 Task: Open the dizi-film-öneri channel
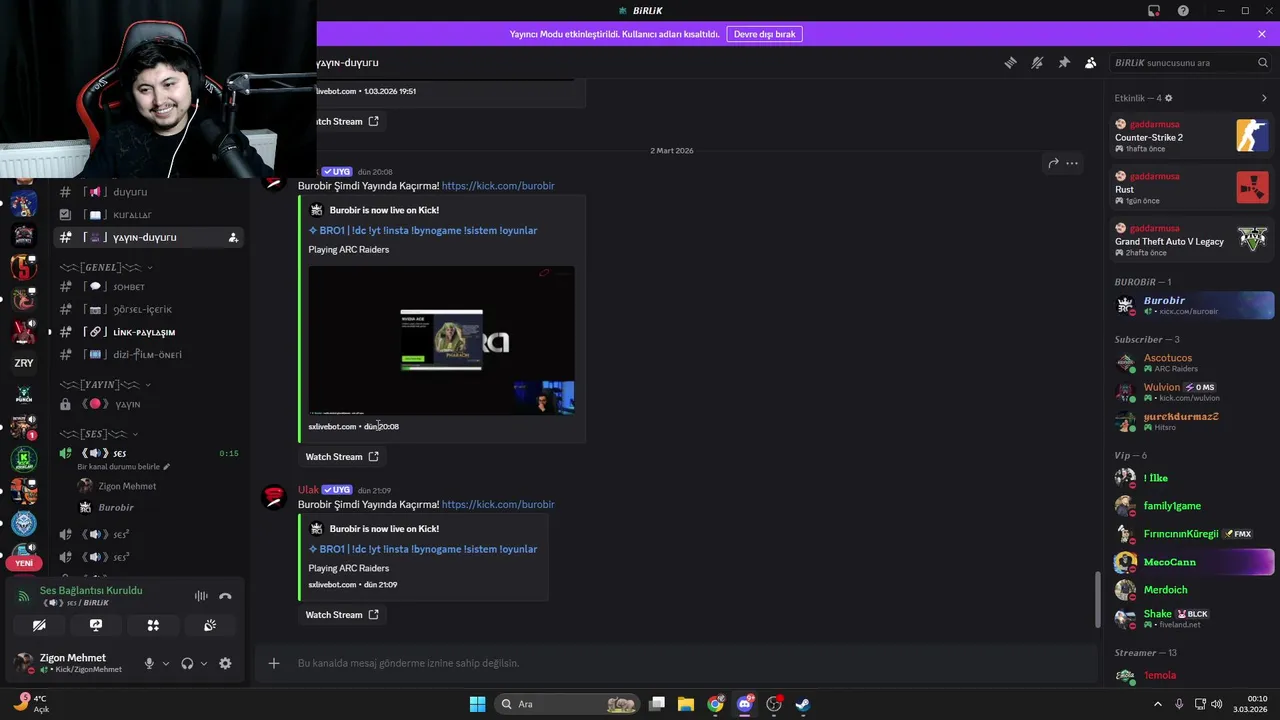coord(148,354)
